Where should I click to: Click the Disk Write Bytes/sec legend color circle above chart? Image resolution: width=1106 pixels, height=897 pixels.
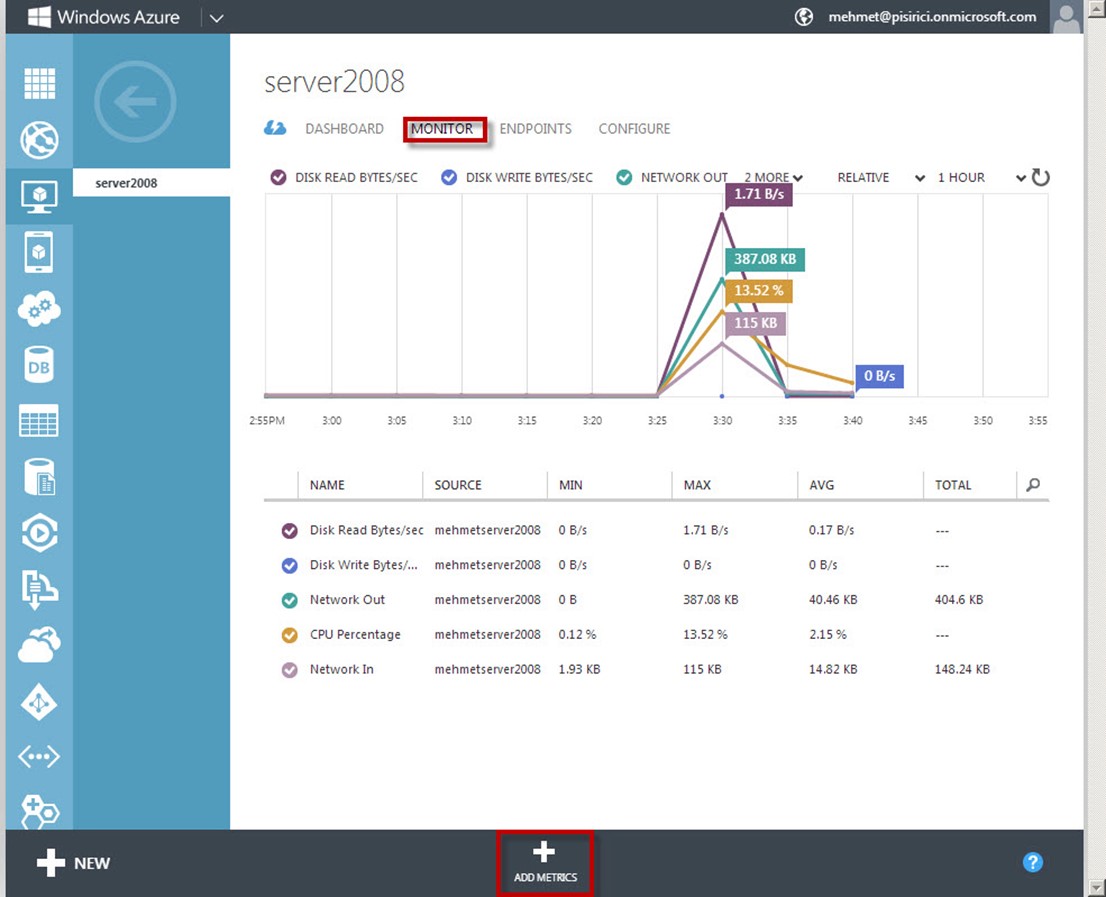(449, 178)
